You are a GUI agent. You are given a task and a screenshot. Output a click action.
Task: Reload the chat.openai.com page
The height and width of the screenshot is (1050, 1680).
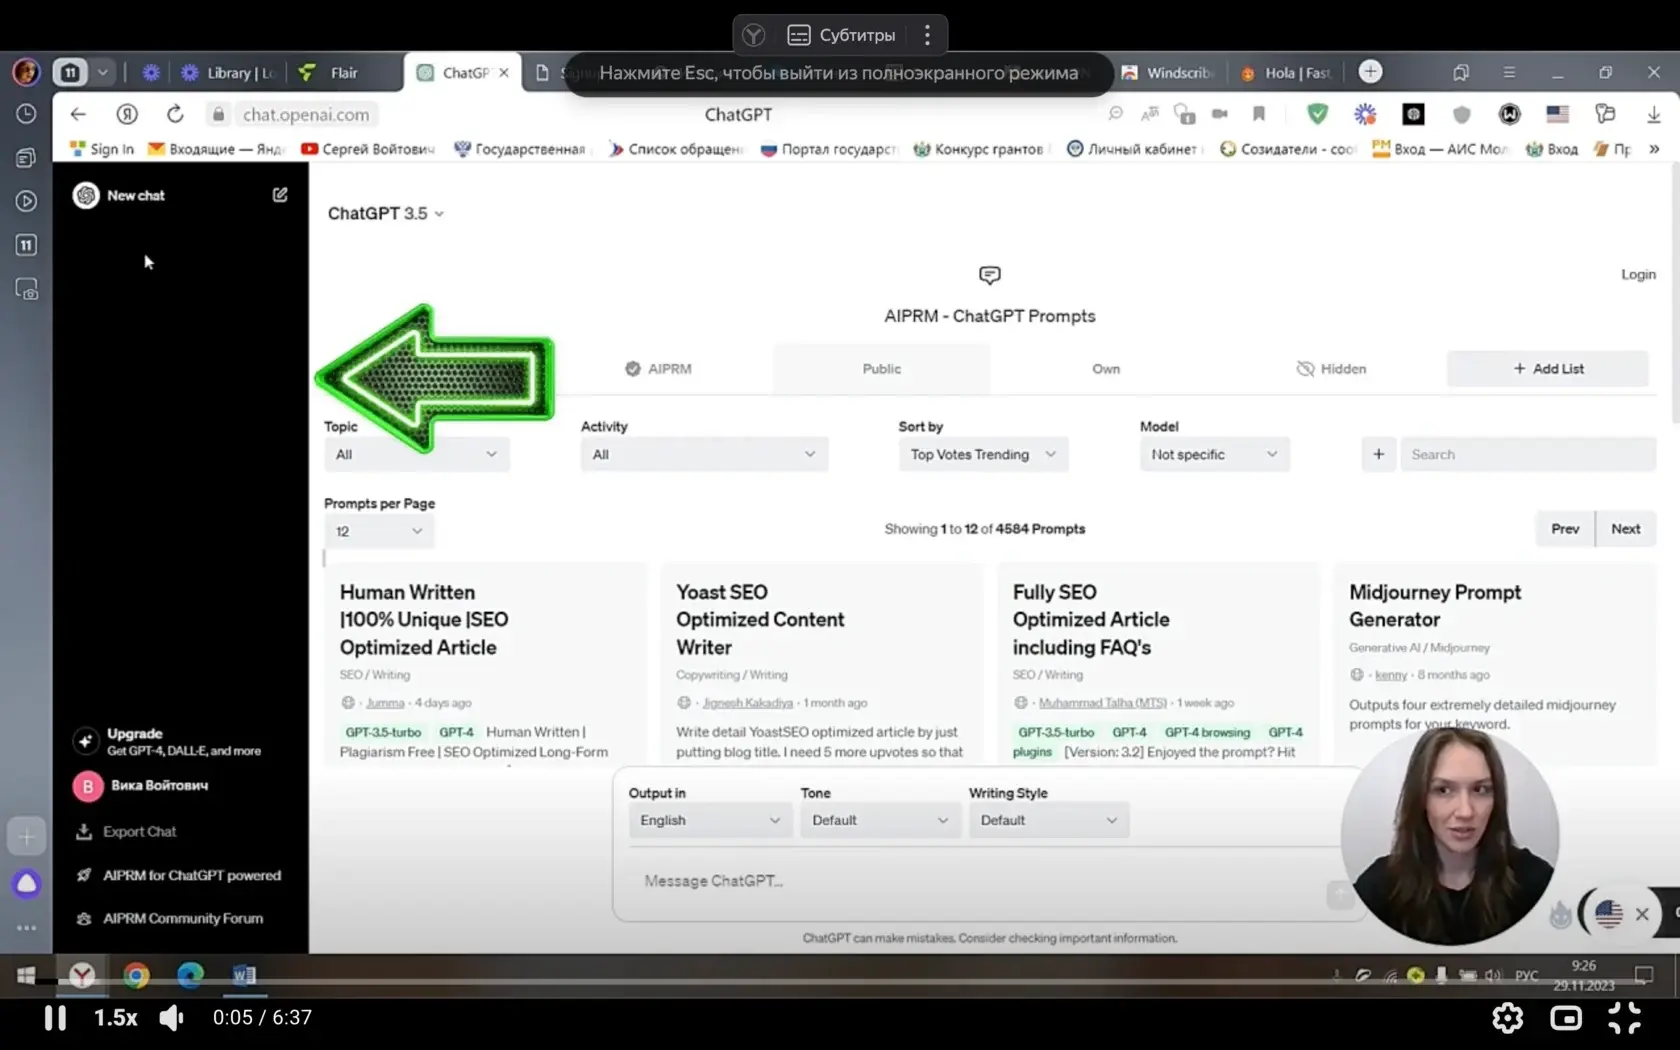point(175,114)
